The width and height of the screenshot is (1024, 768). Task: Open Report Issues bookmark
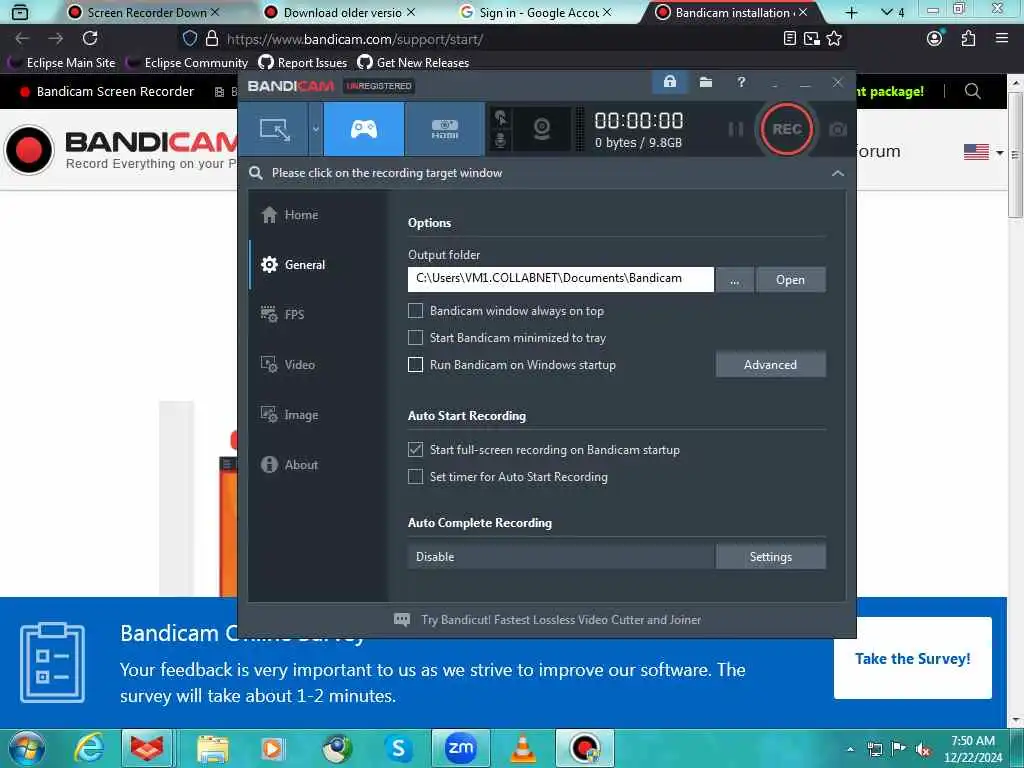point(303,63)
